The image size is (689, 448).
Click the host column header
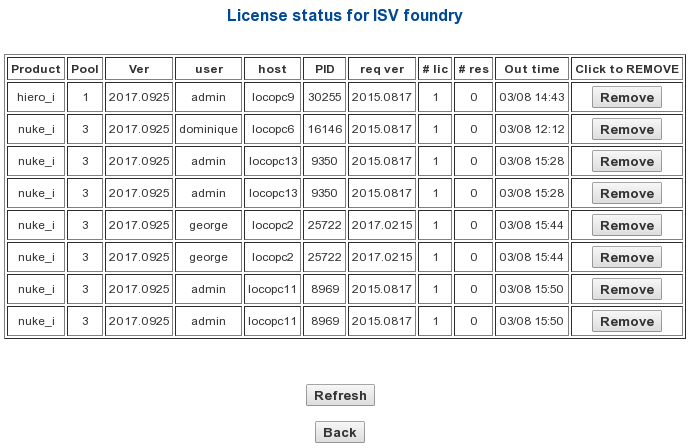(x=272, y=69)
